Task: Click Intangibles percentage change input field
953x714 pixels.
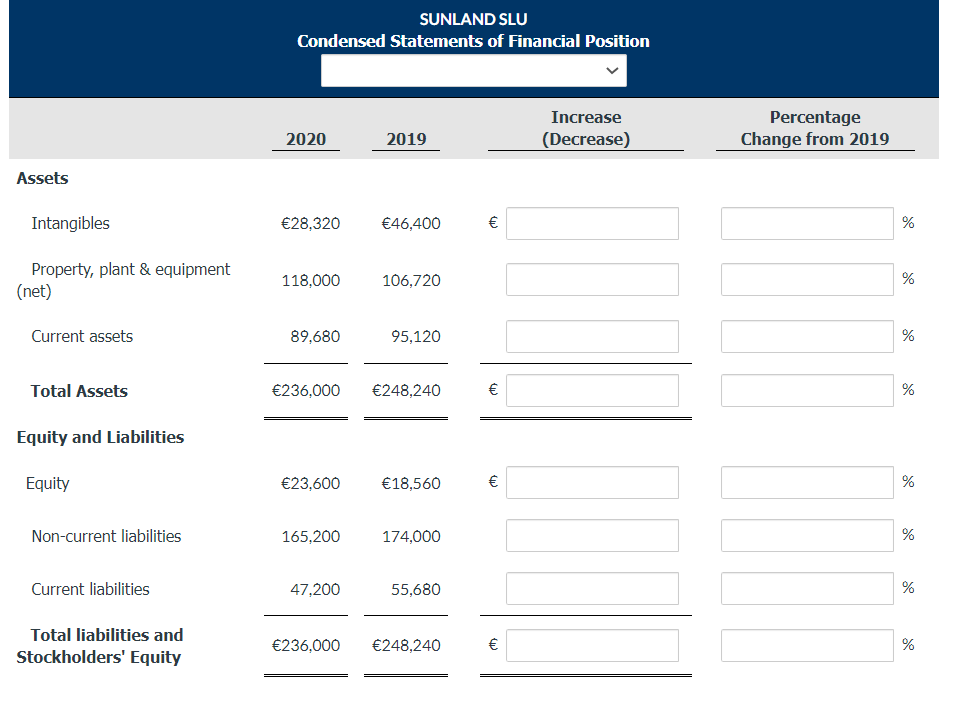Action: [x=807, y=224]
